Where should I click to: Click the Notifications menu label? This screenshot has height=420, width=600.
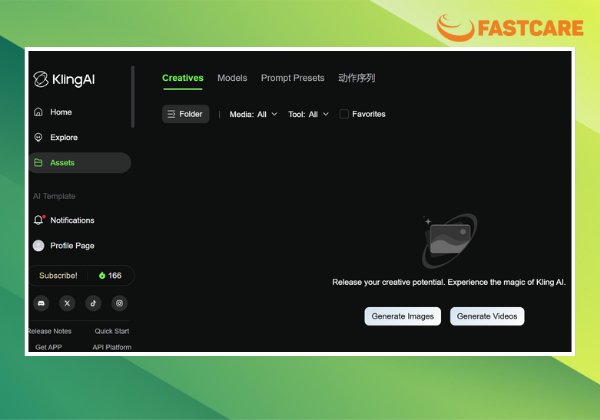point(72,220)
